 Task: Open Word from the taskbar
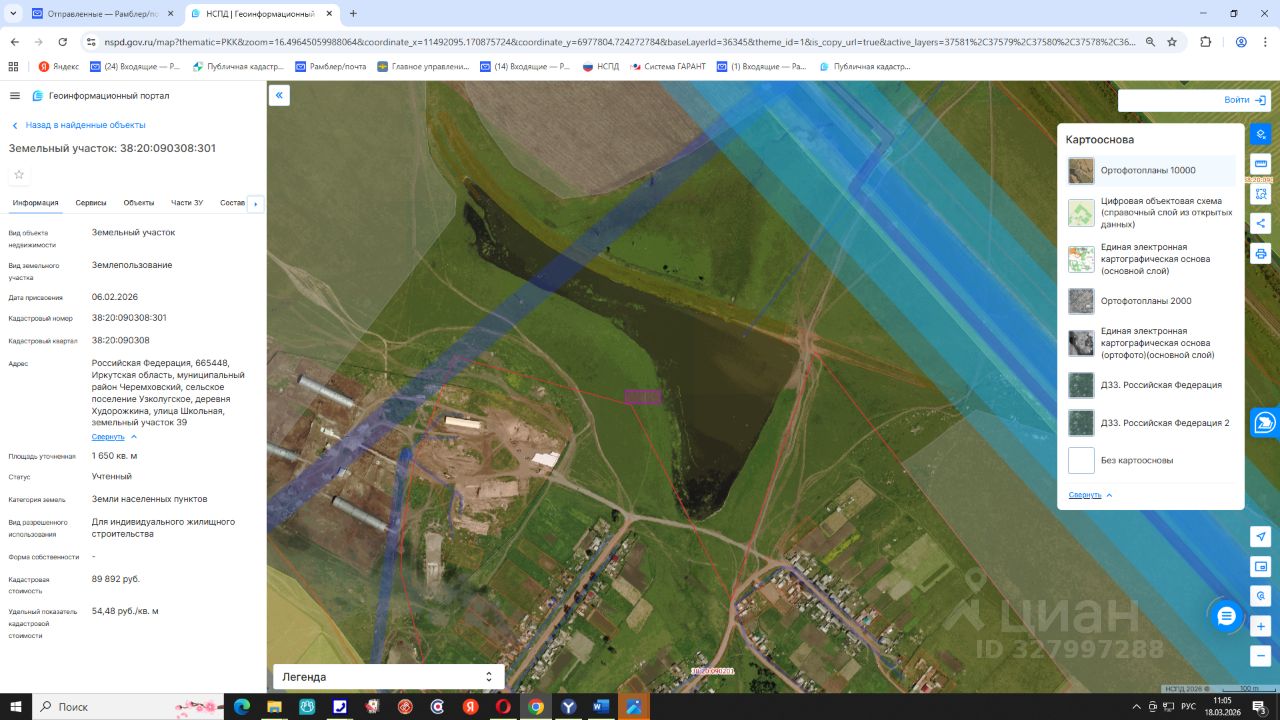[600, 707]
